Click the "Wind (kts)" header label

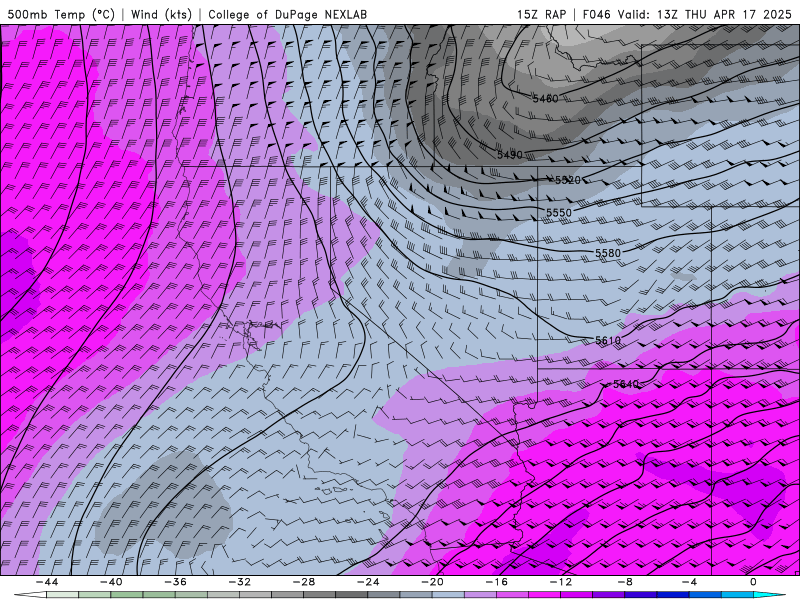(x=161, y=14)
